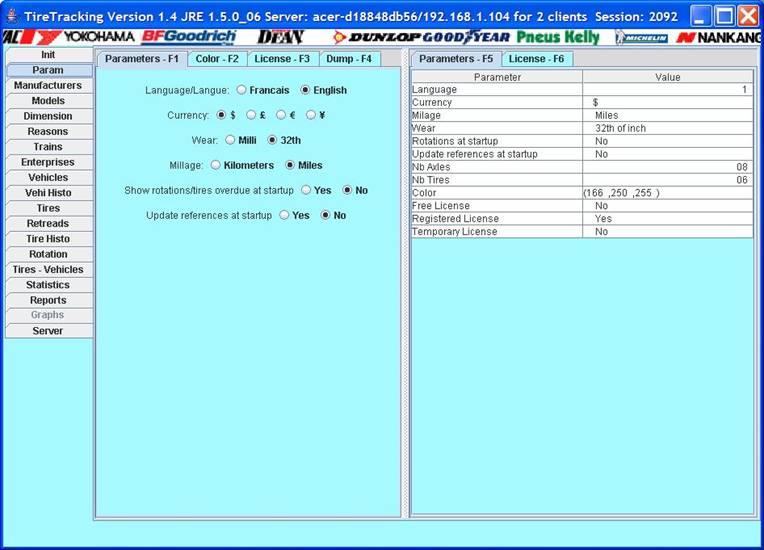Enable update references at startup Yes
764x550 pixels.
pos(284,215)
